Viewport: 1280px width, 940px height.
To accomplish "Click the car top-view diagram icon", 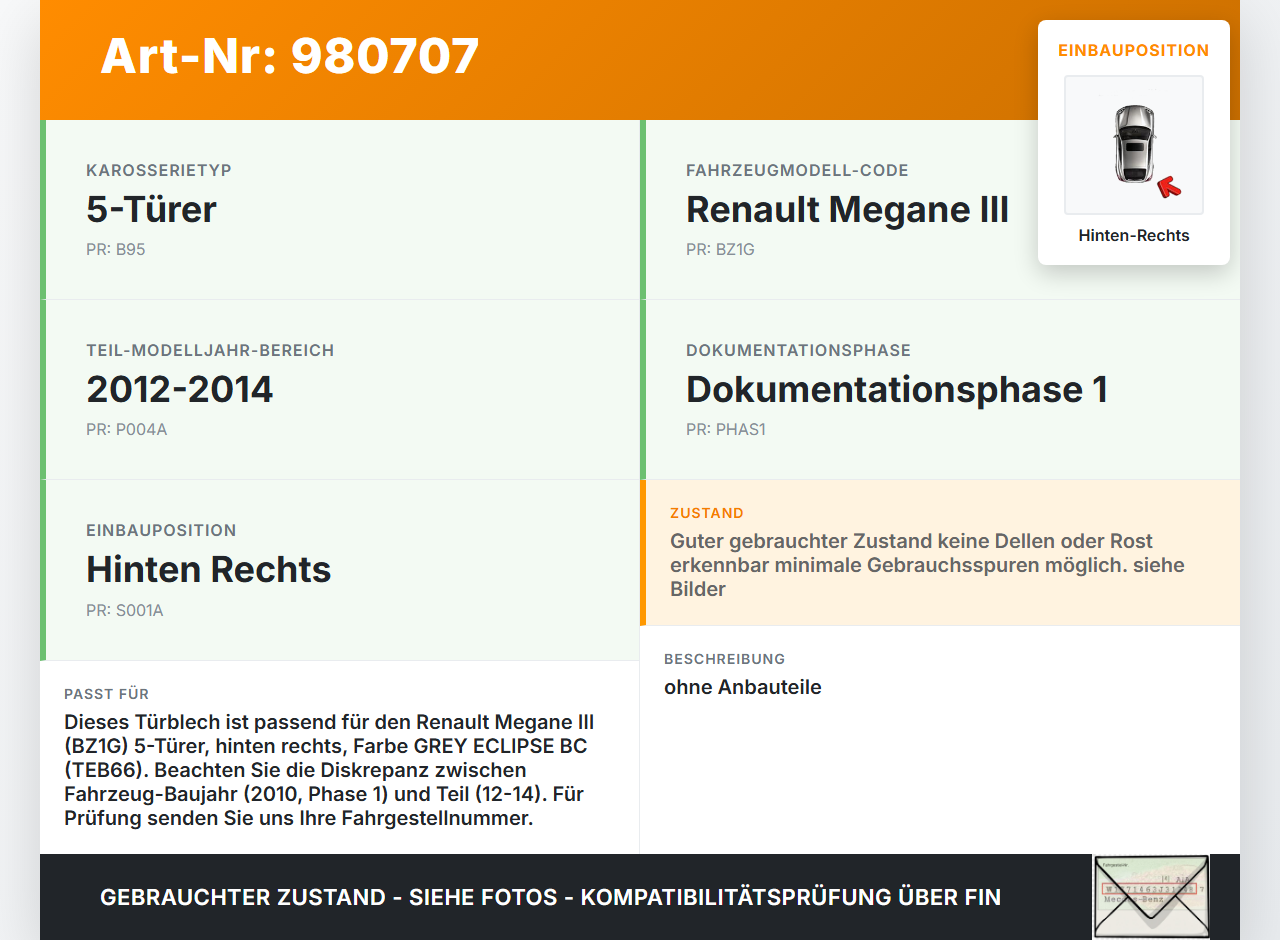I will [1133, 145].
